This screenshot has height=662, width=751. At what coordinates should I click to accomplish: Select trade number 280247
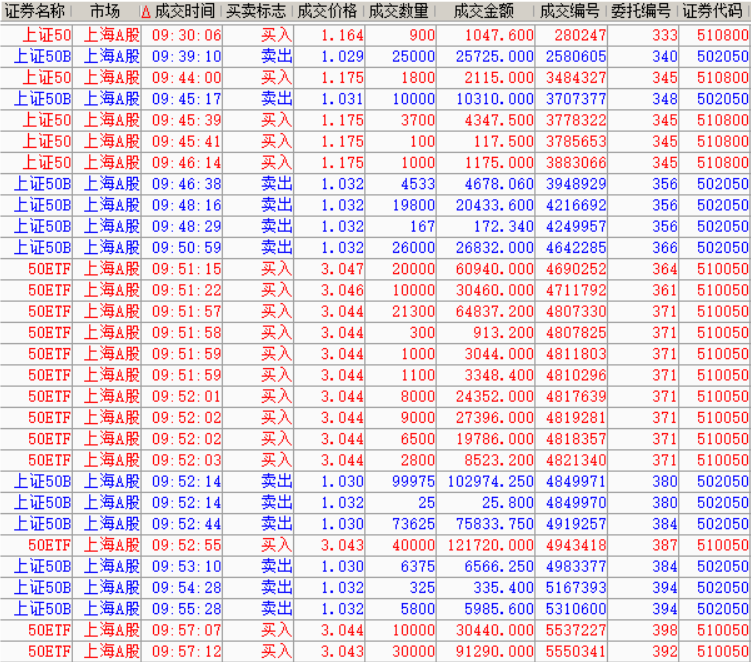580,35
